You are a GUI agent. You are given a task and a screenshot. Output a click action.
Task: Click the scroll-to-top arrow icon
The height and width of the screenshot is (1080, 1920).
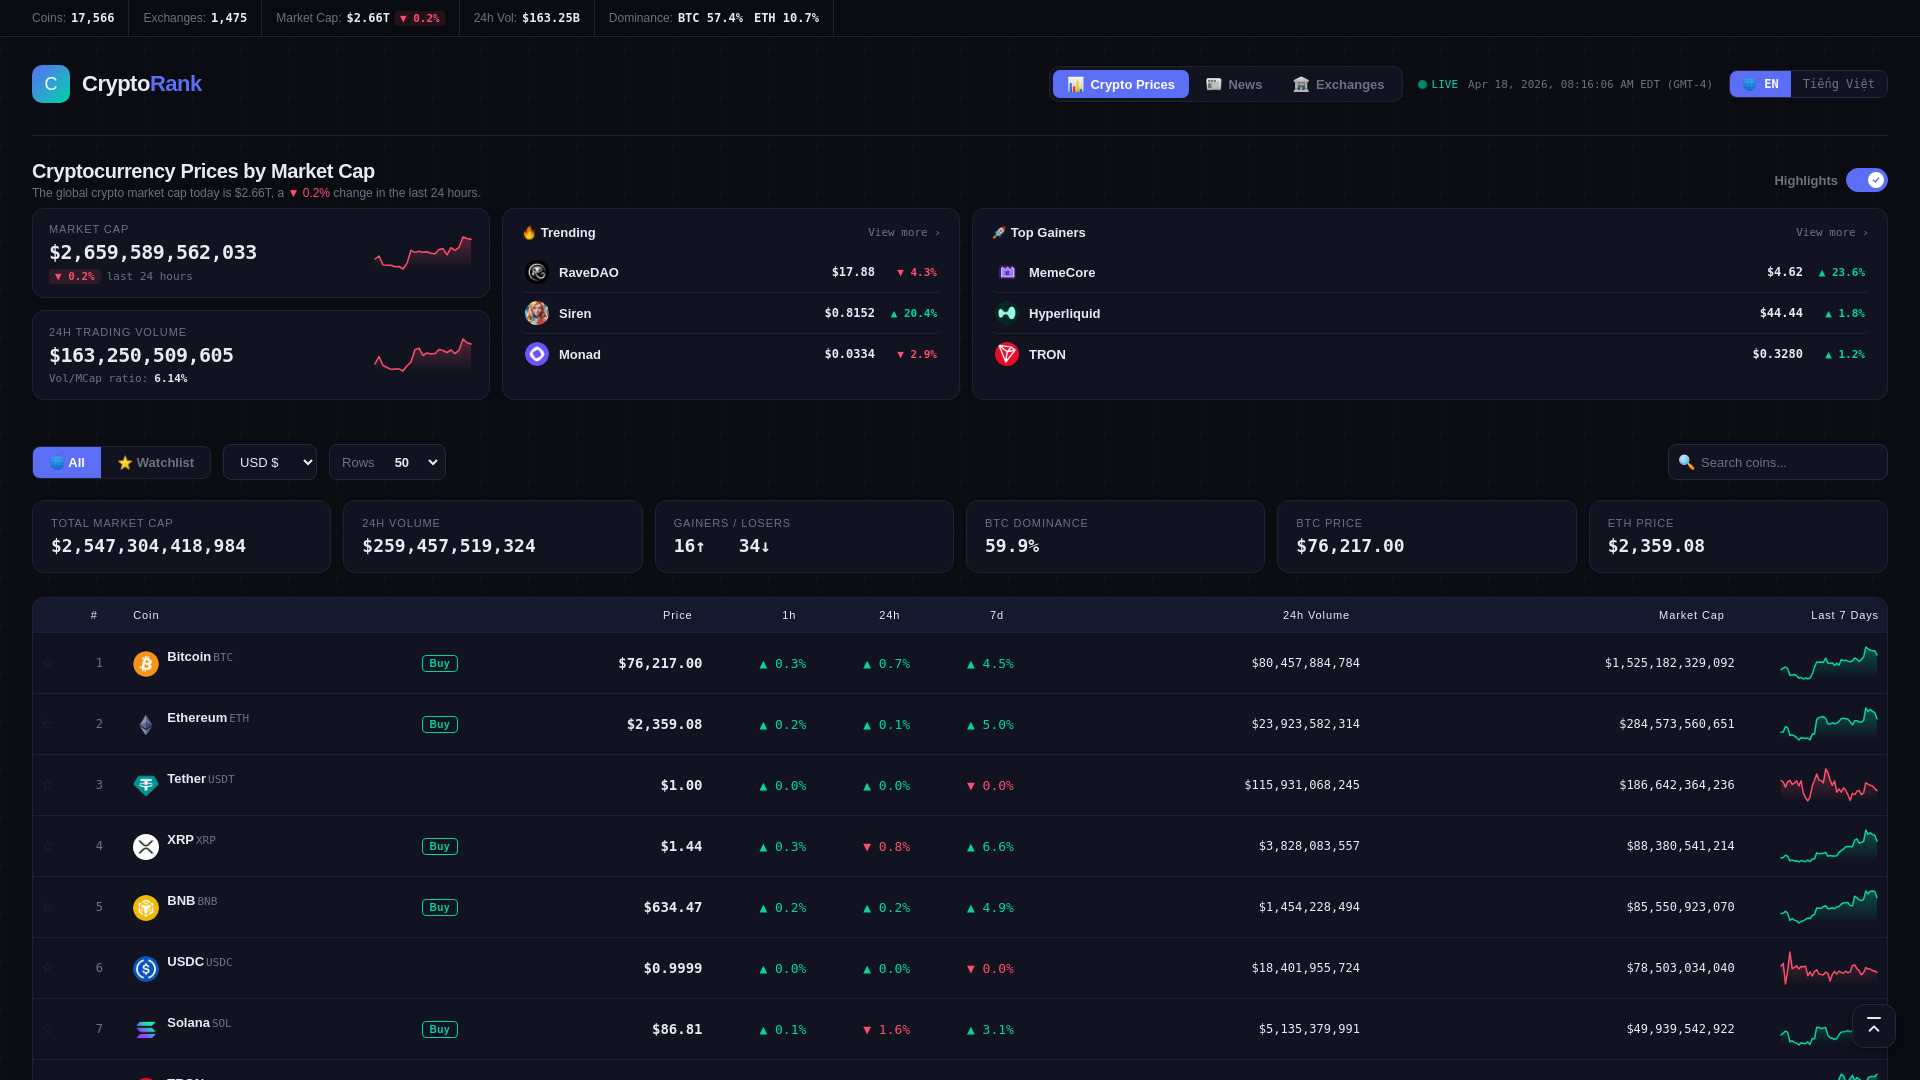tap(1874, 1026)
